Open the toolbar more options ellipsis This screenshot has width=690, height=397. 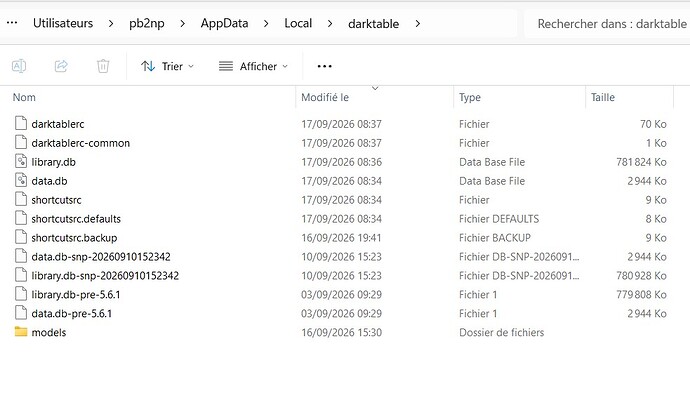(324, 66)
